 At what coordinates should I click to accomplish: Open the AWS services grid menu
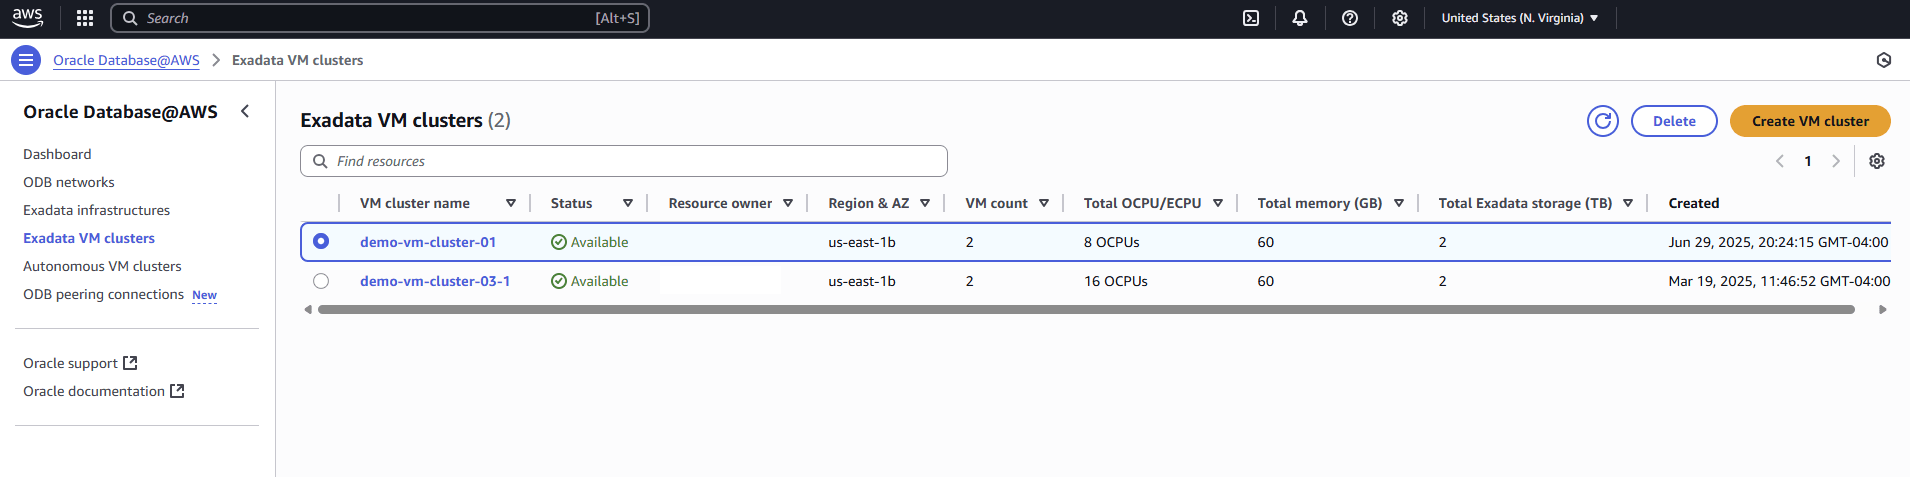85,18
